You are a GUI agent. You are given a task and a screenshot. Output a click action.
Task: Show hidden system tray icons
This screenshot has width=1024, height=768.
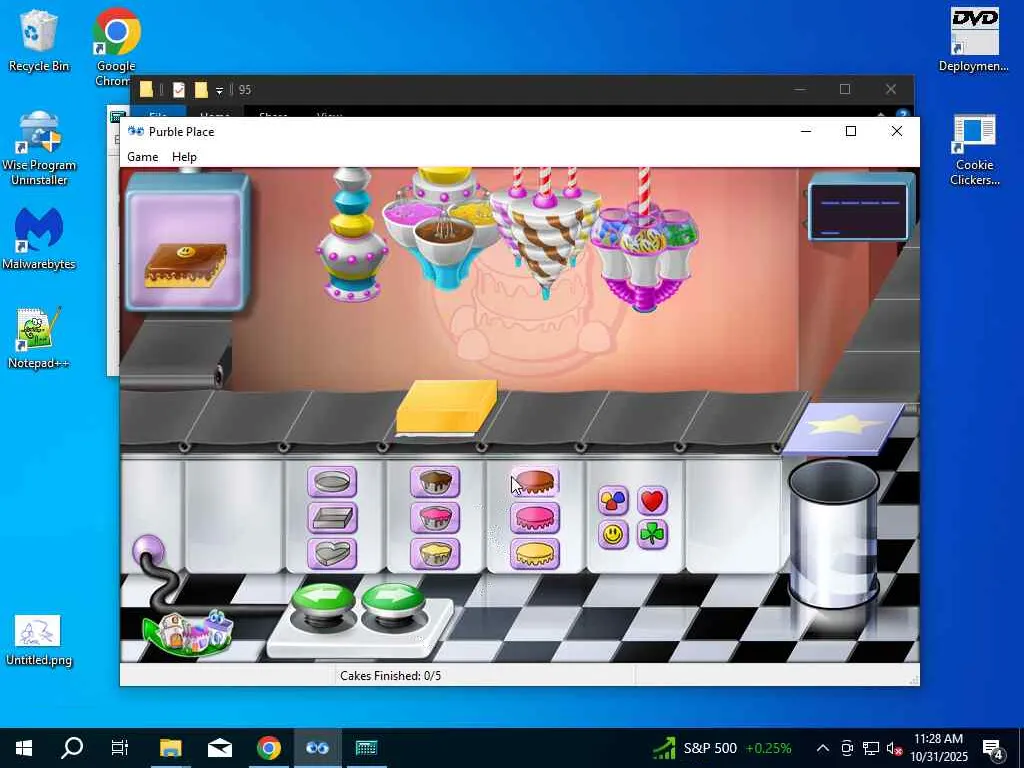click(823, 748)
